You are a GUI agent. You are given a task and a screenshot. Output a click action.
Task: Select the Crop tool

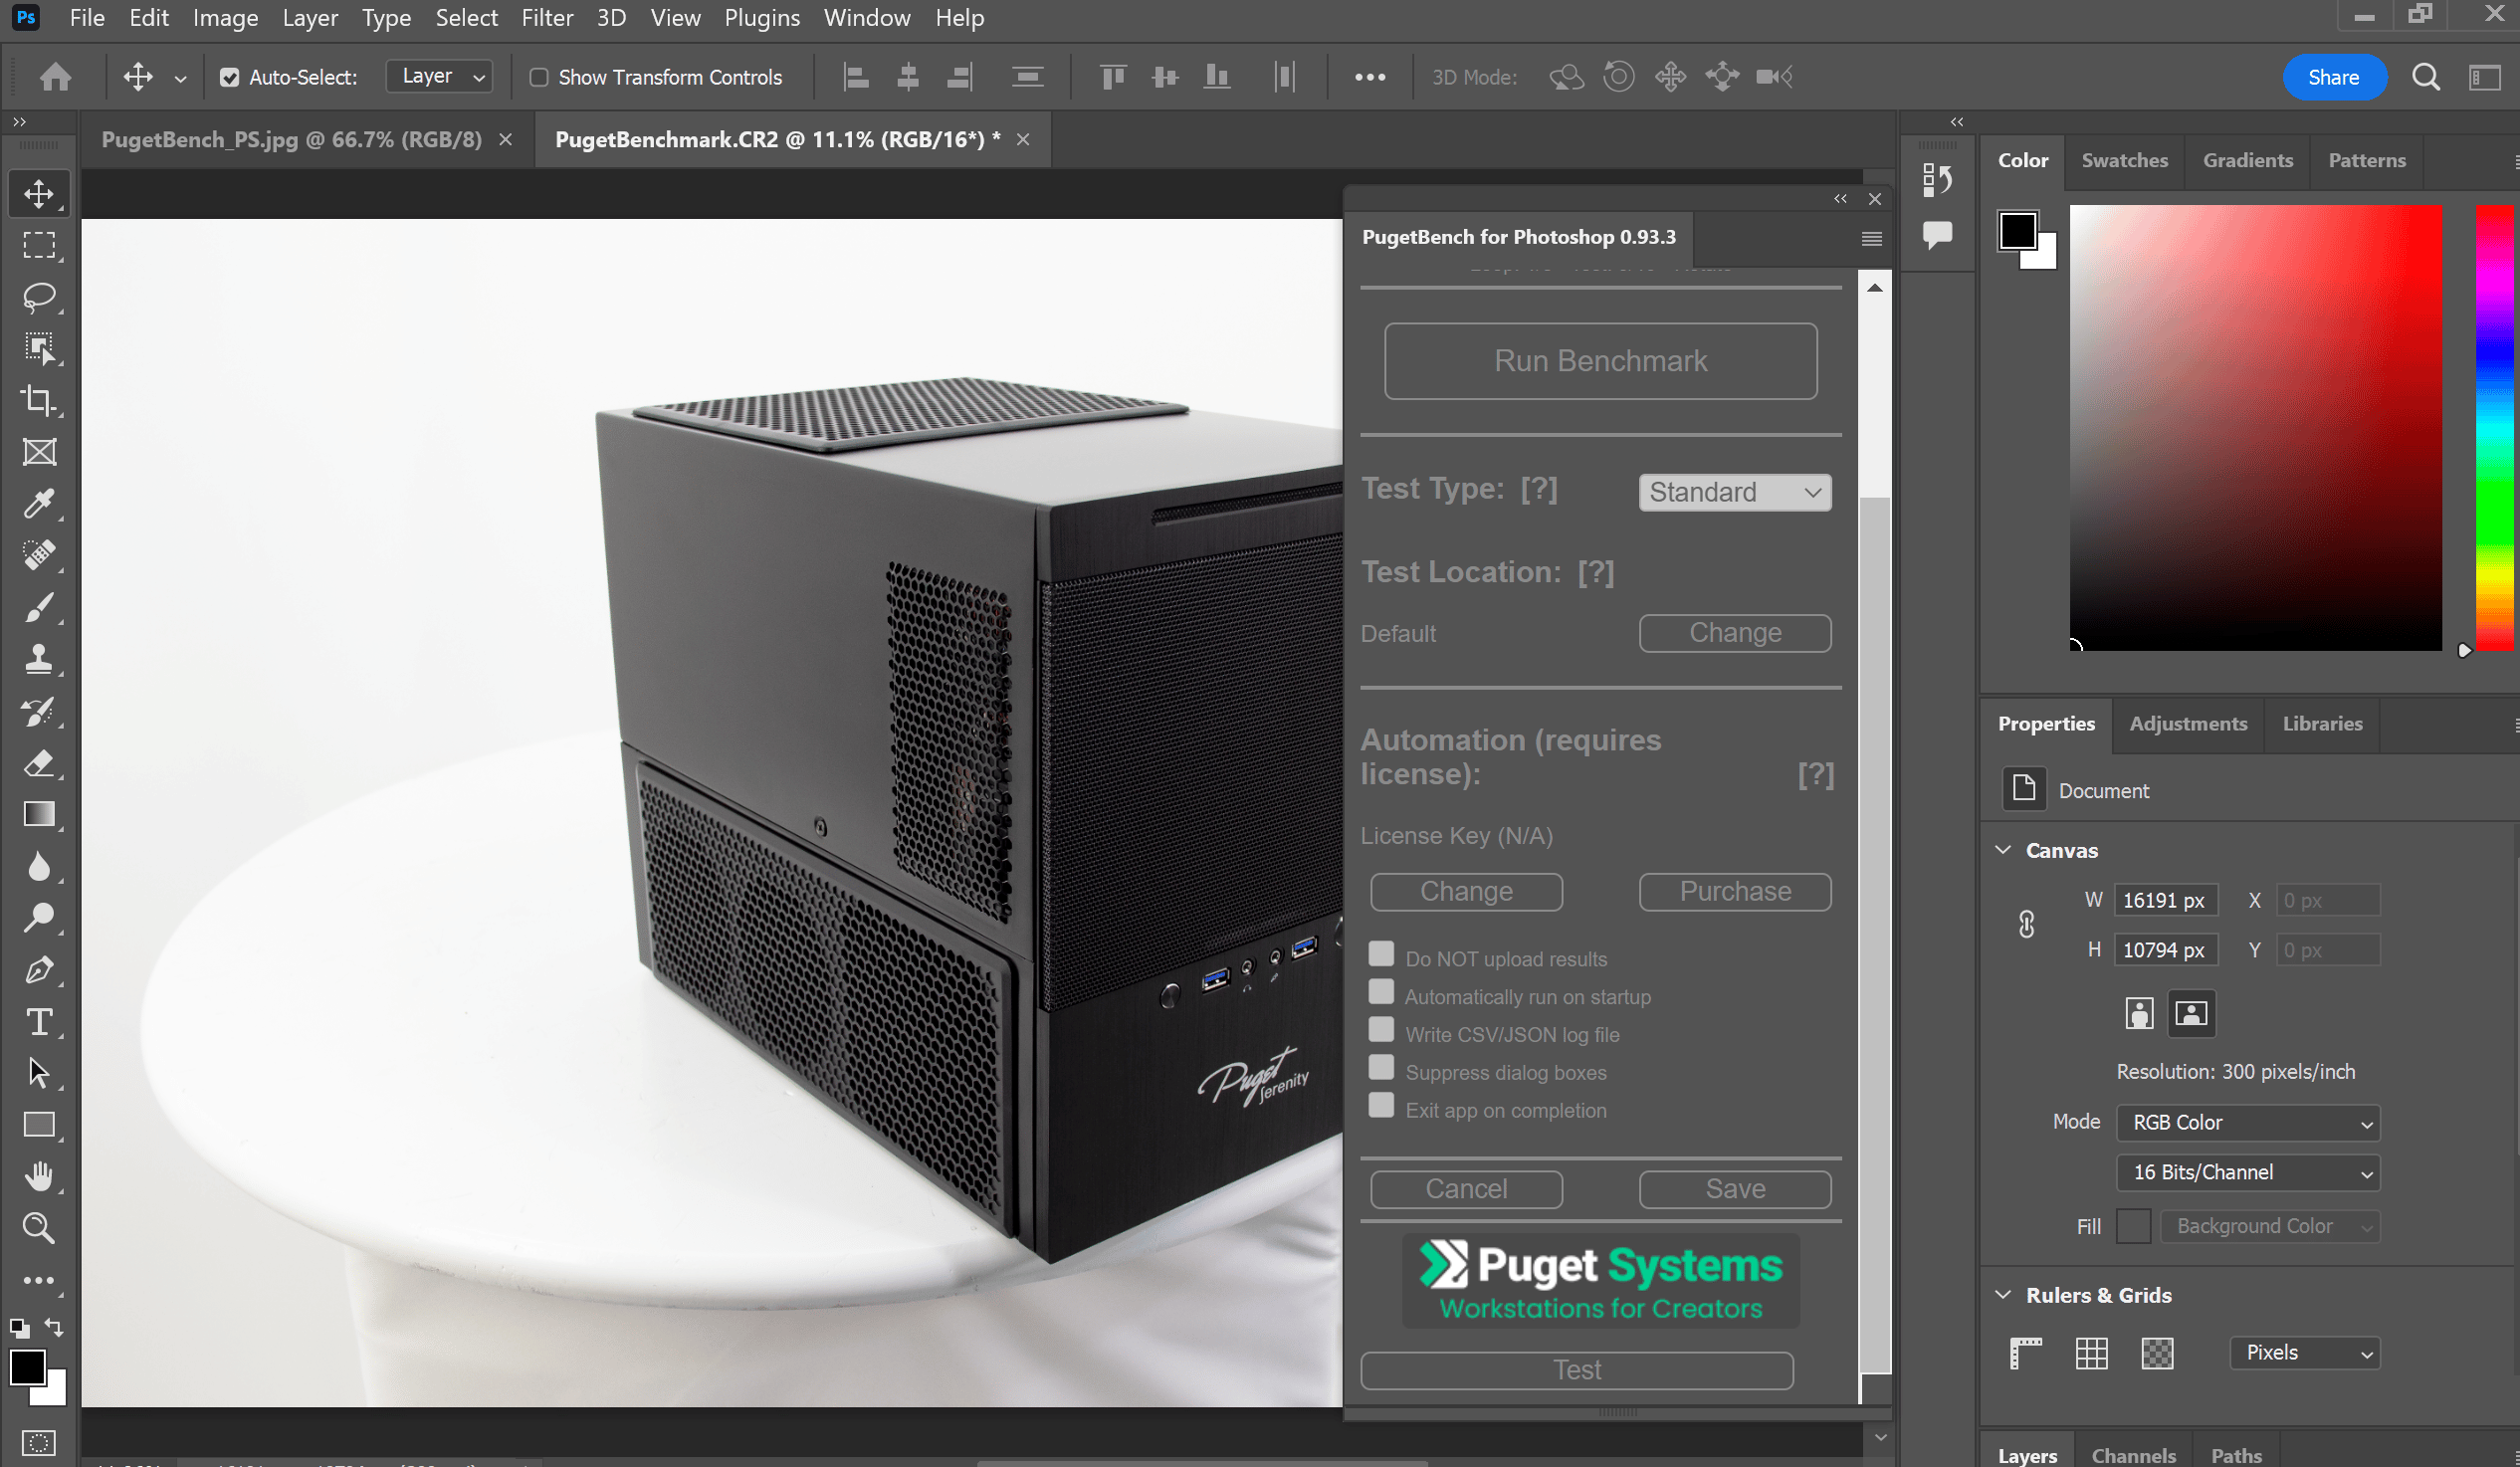(x=39, y=400)
